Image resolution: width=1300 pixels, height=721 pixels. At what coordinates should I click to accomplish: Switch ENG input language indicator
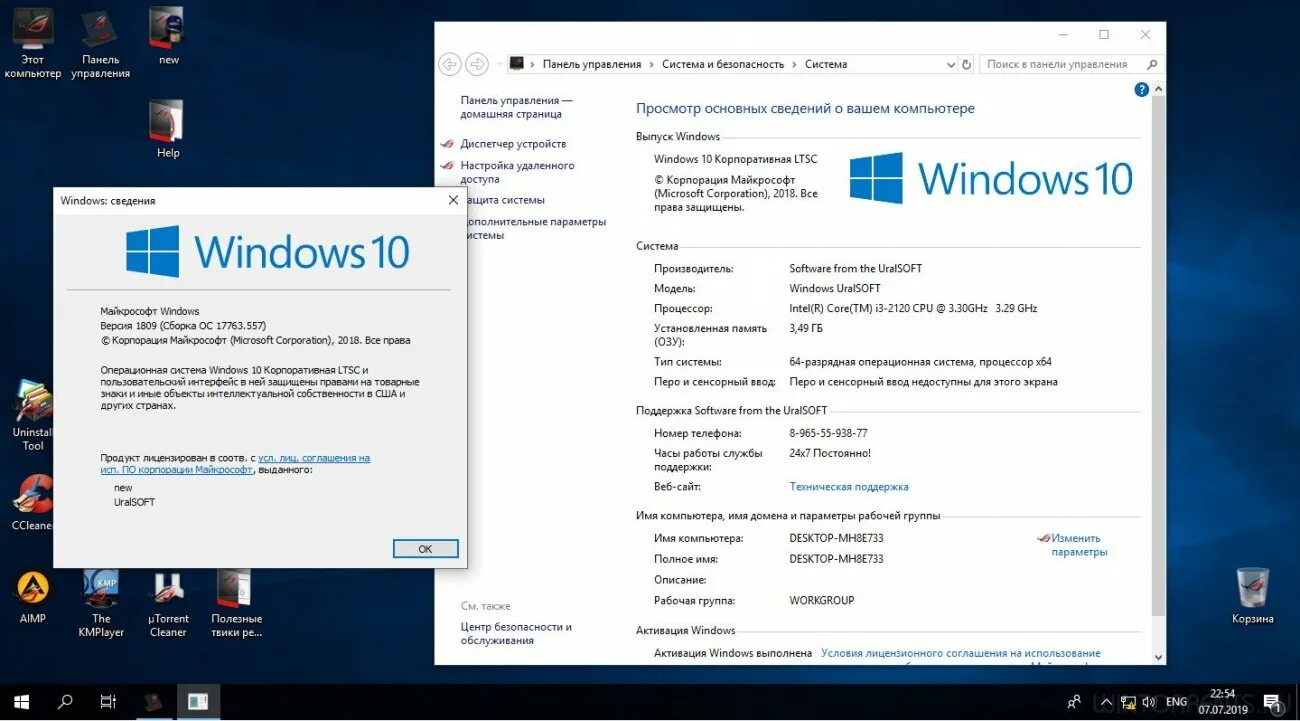1176,702
